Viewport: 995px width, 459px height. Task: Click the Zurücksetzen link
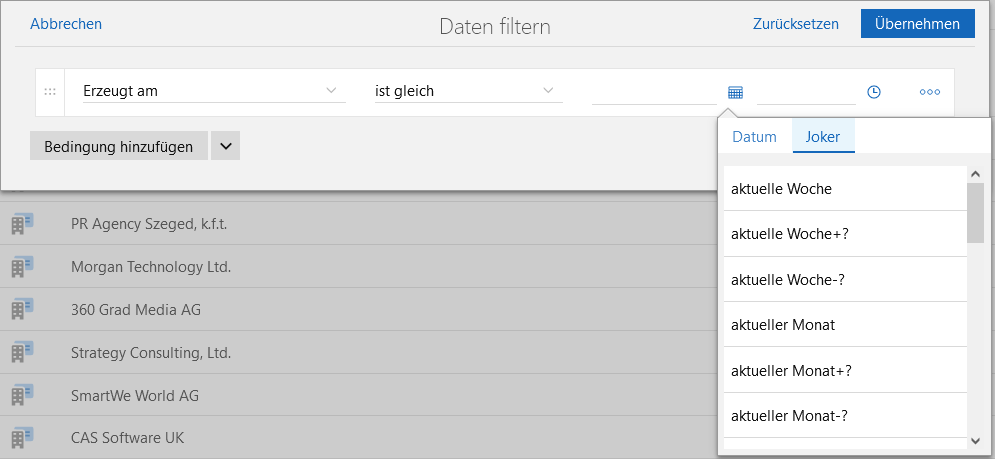pyautogui.click(x=796, y=24)
